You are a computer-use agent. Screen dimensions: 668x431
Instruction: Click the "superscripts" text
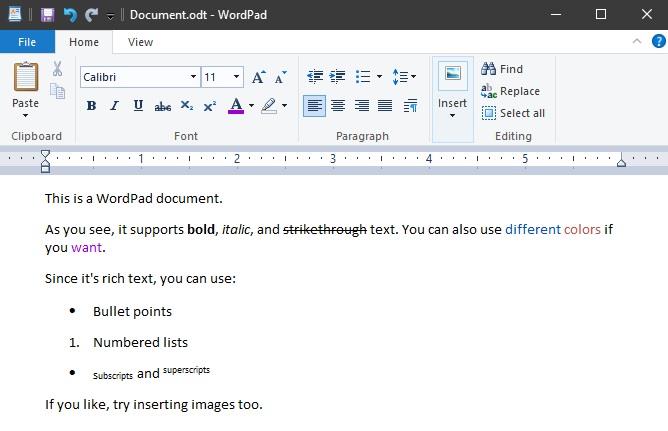click(186, 370)
